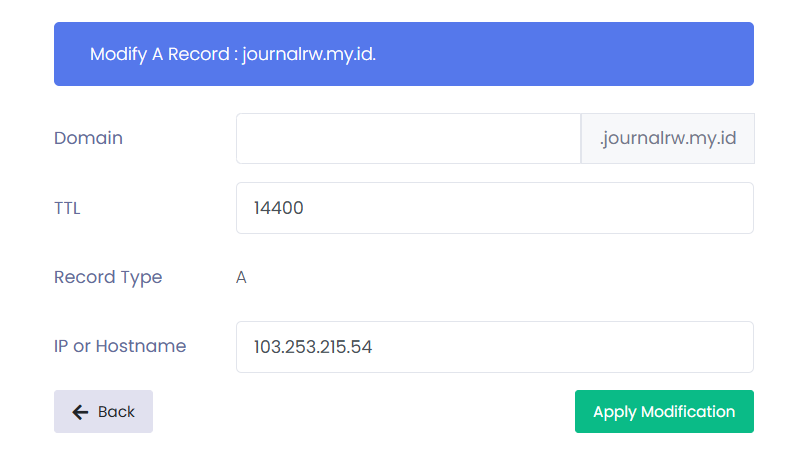Click the IP or Hostname label
This screenshot has height=465, width=802.
(x=120, y=346)
